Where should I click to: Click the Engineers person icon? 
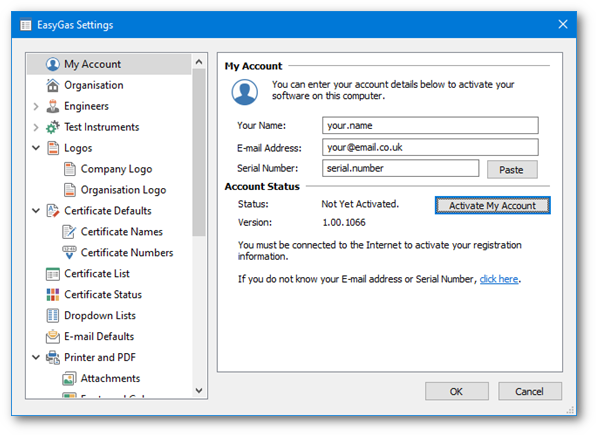click(53, 106)
